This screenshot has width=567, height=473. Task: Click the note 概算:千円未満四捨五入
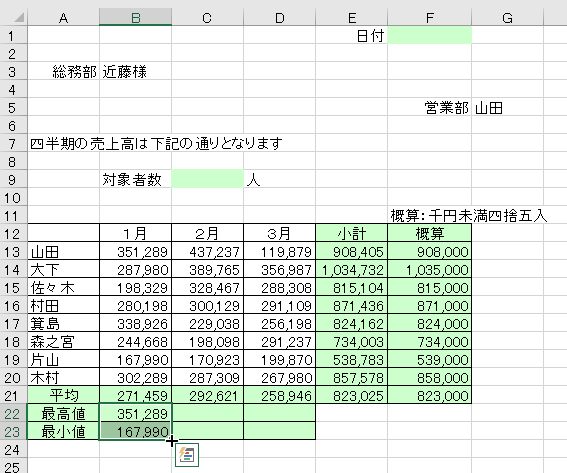coord(469,216)
